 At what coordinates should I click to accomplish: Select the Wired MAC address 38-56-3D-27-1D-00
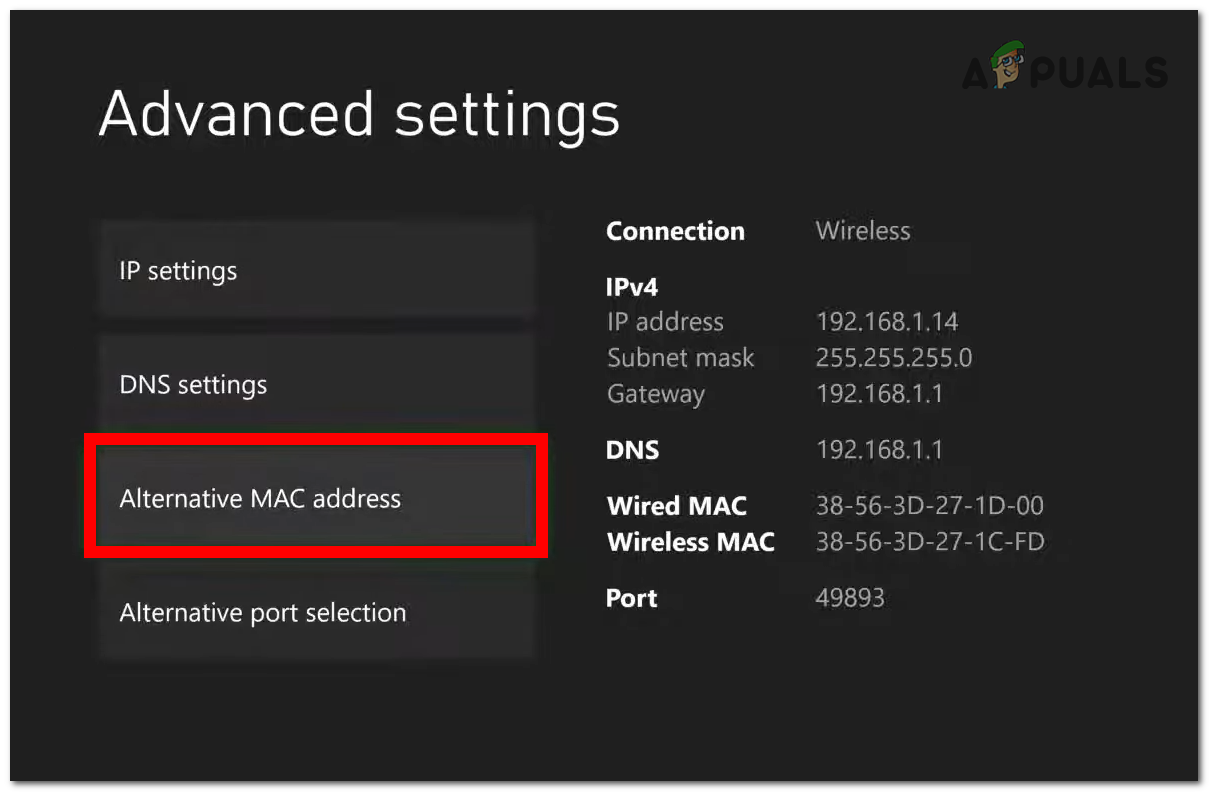tap(930, 506)
